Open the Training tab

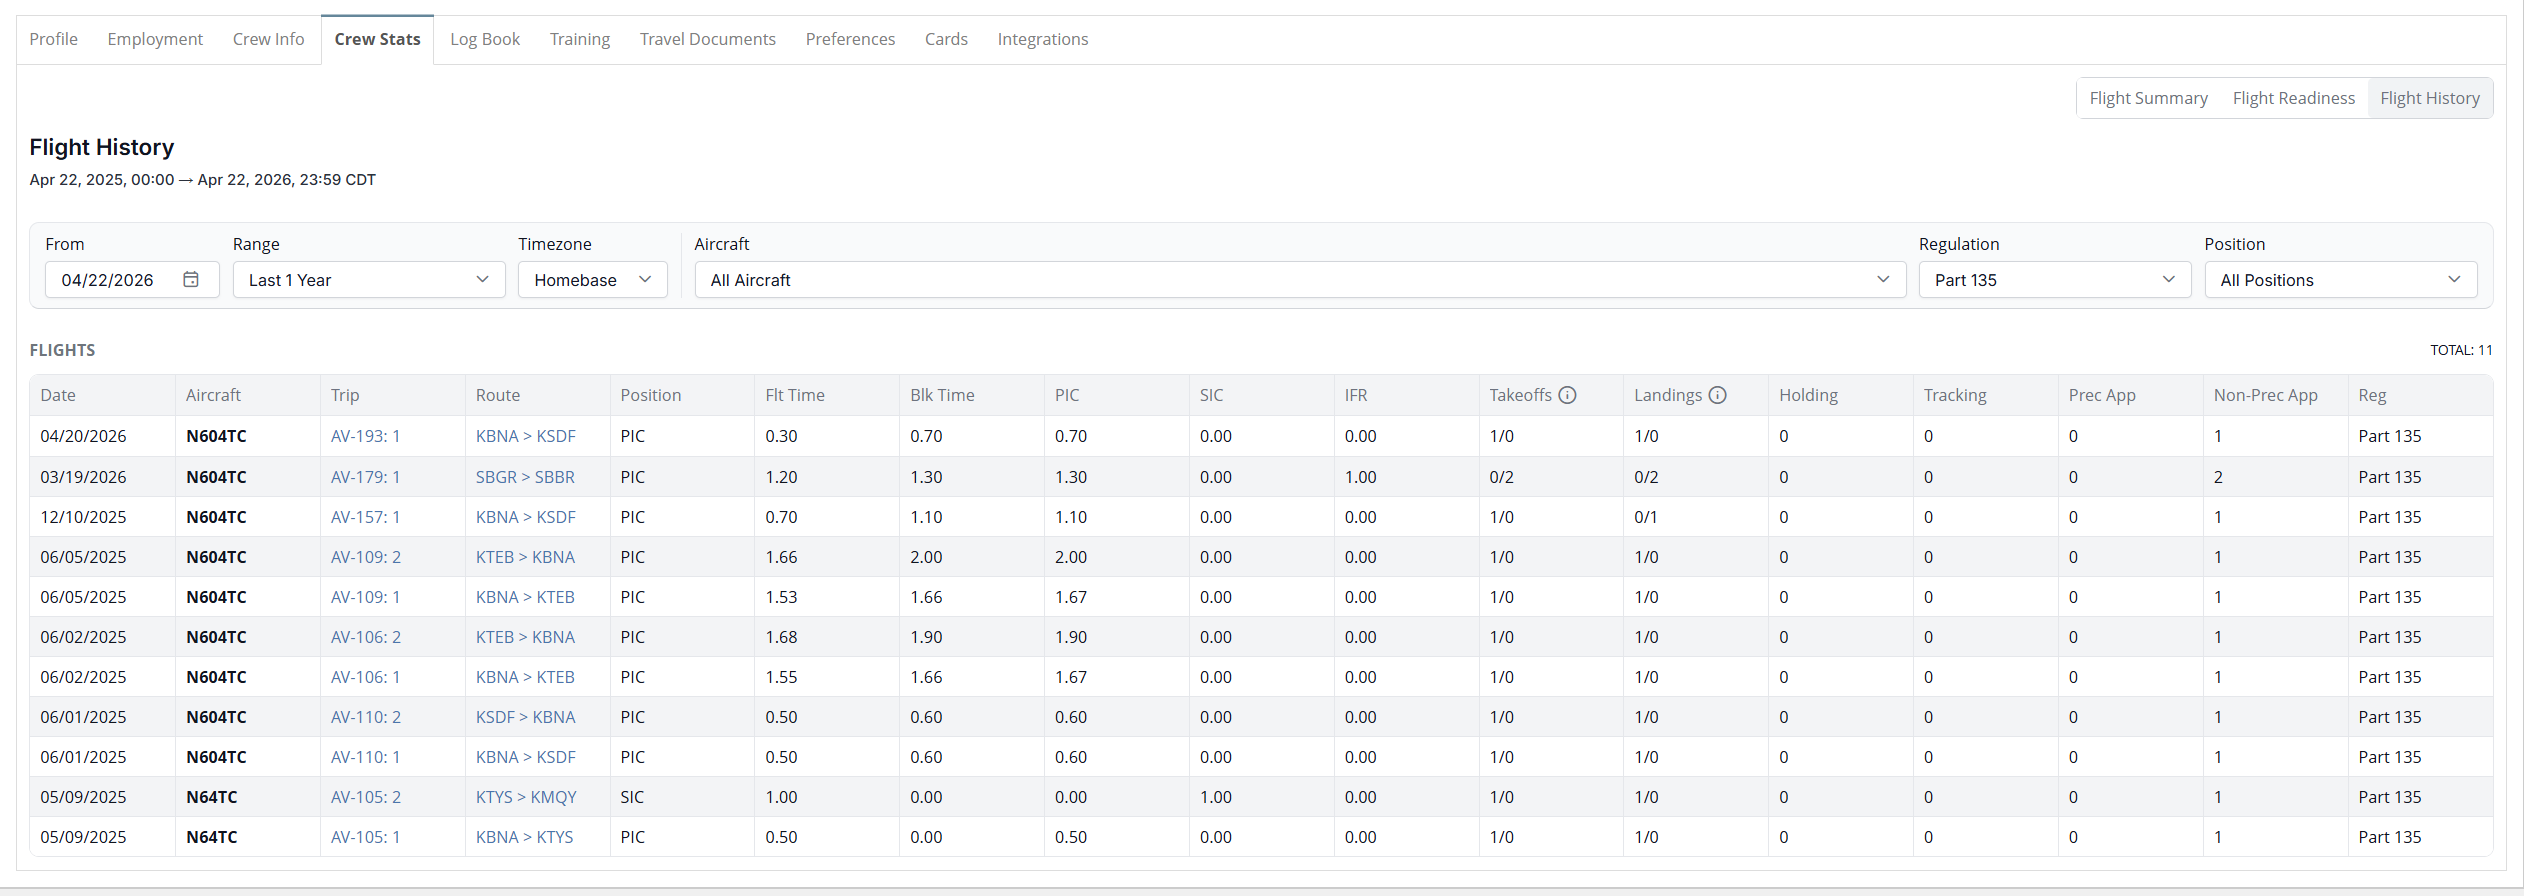(579, 39)
